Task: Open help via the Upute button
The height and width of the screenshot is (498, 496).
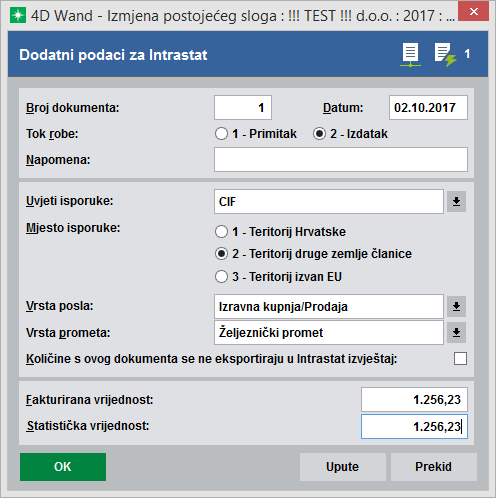Action: pos(343,467)
